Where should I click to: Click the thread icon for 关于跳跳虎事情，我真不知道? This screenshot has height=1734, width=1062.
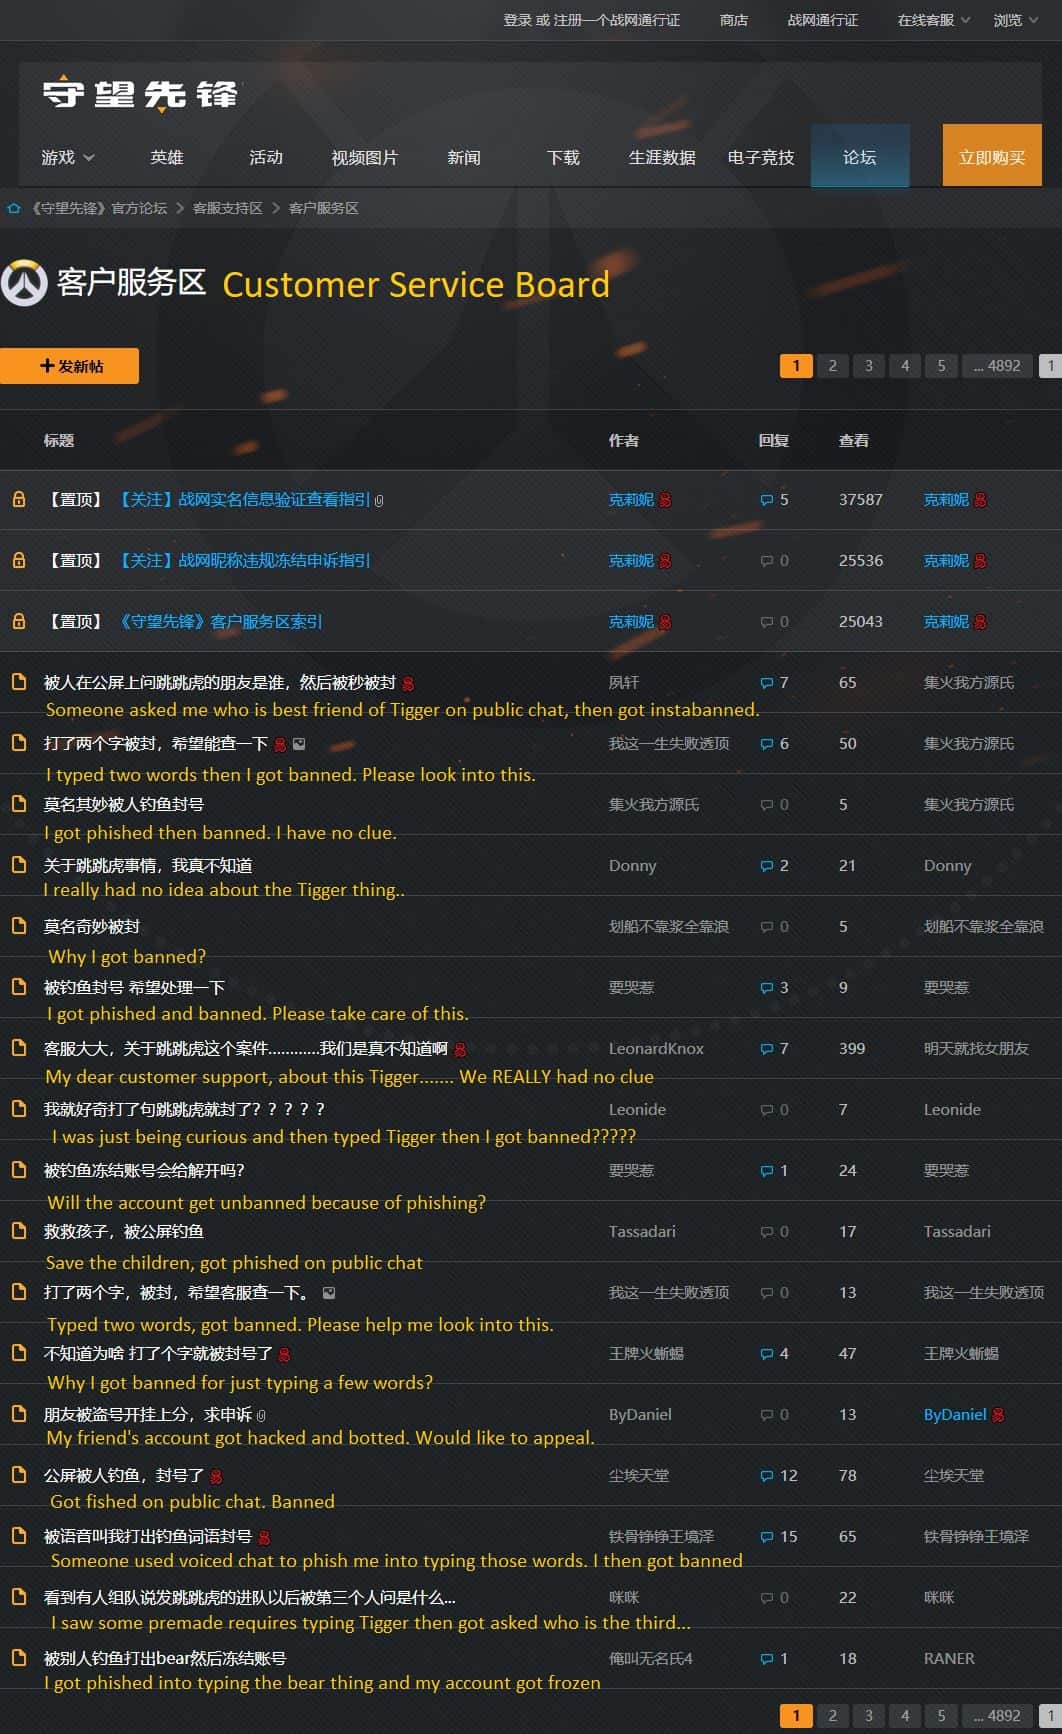pos(18,865)
